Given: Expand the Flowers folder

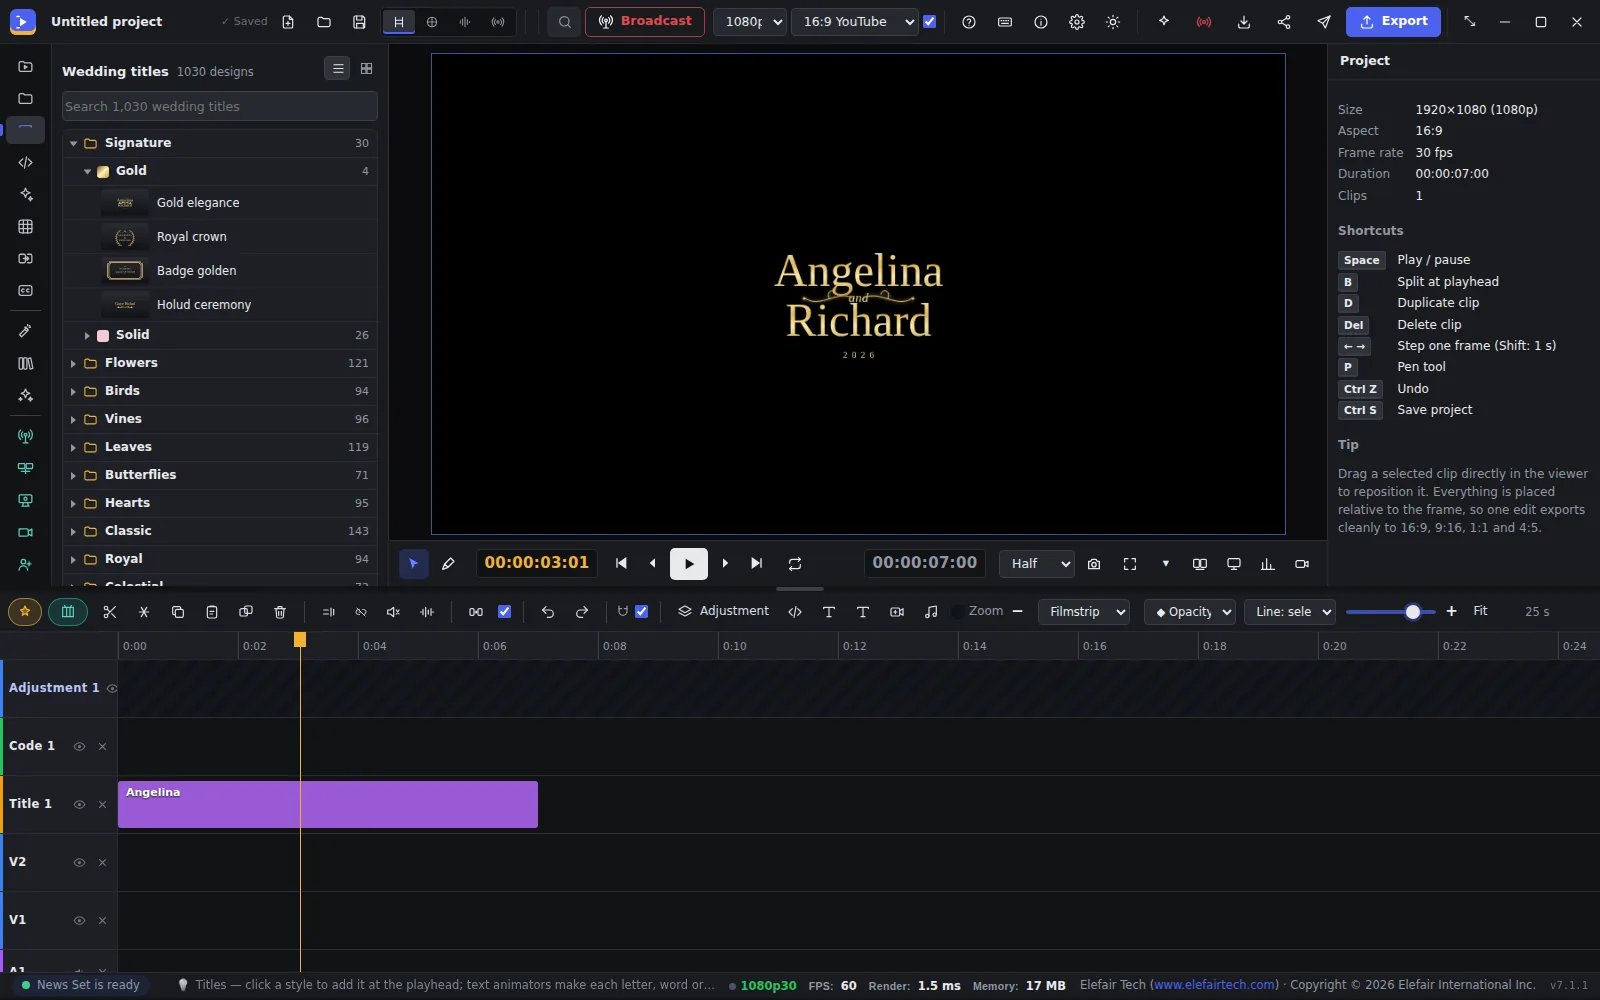Looking at the screenshot, I should (x=73, y=363).
